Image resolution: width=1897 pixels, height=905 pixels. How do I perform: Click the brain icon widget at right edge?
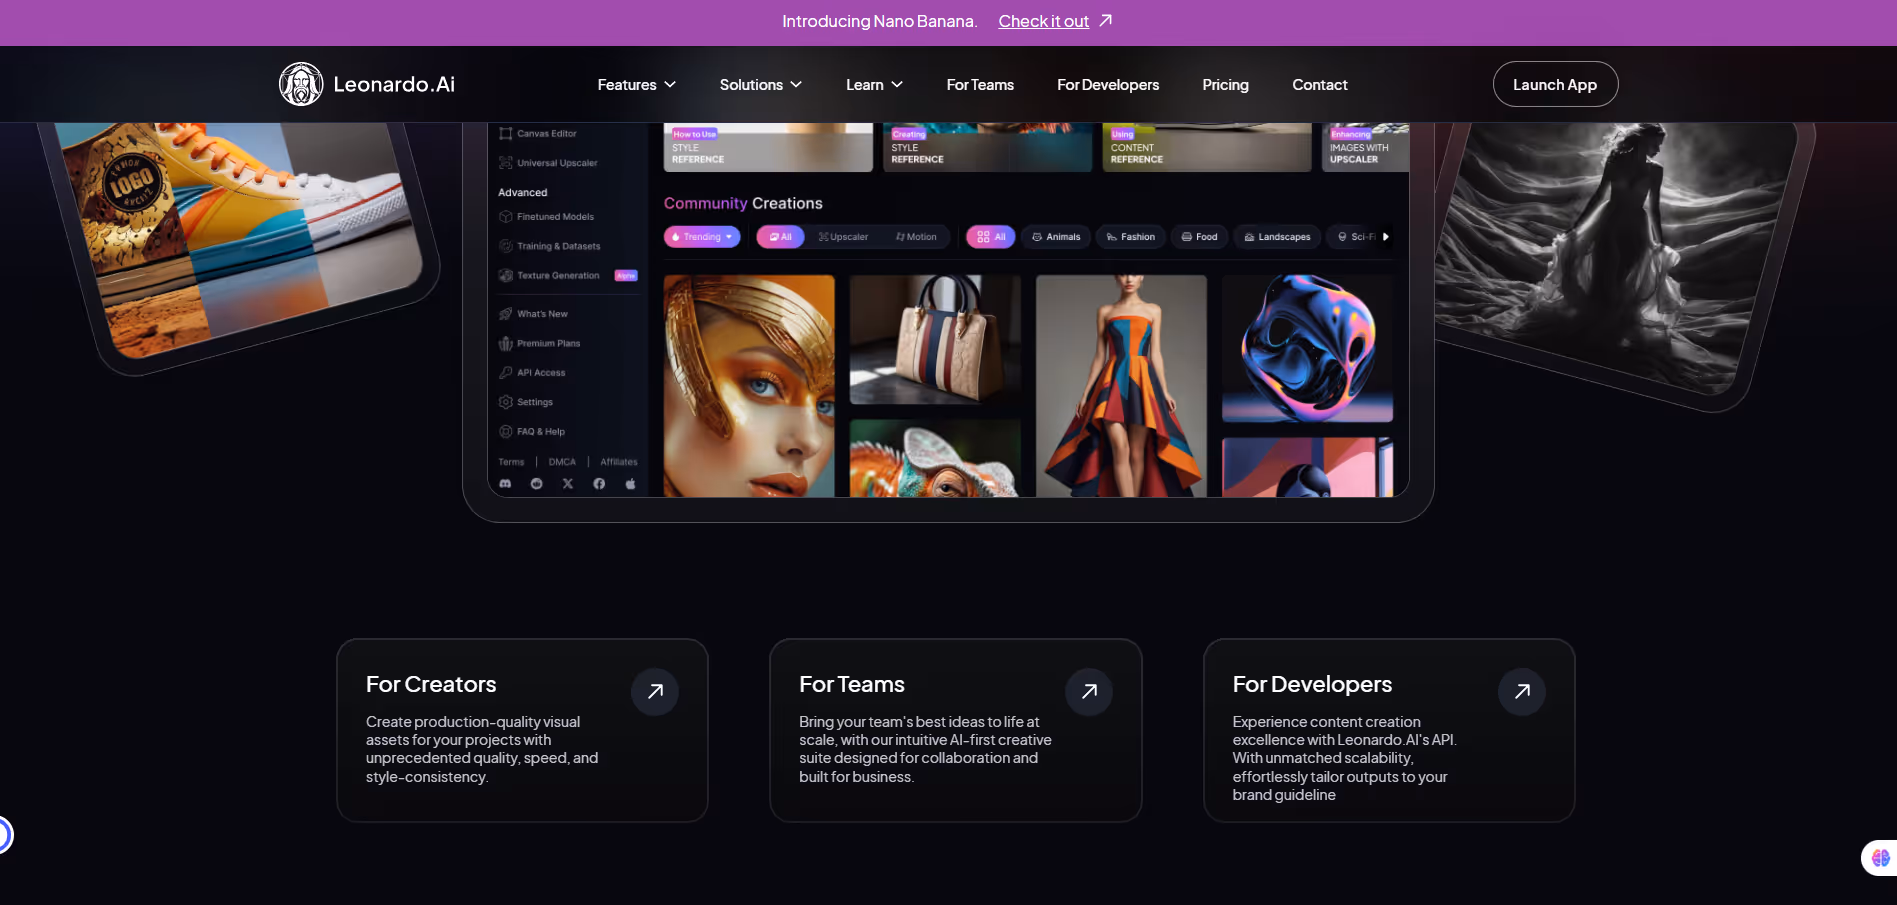1880,858
